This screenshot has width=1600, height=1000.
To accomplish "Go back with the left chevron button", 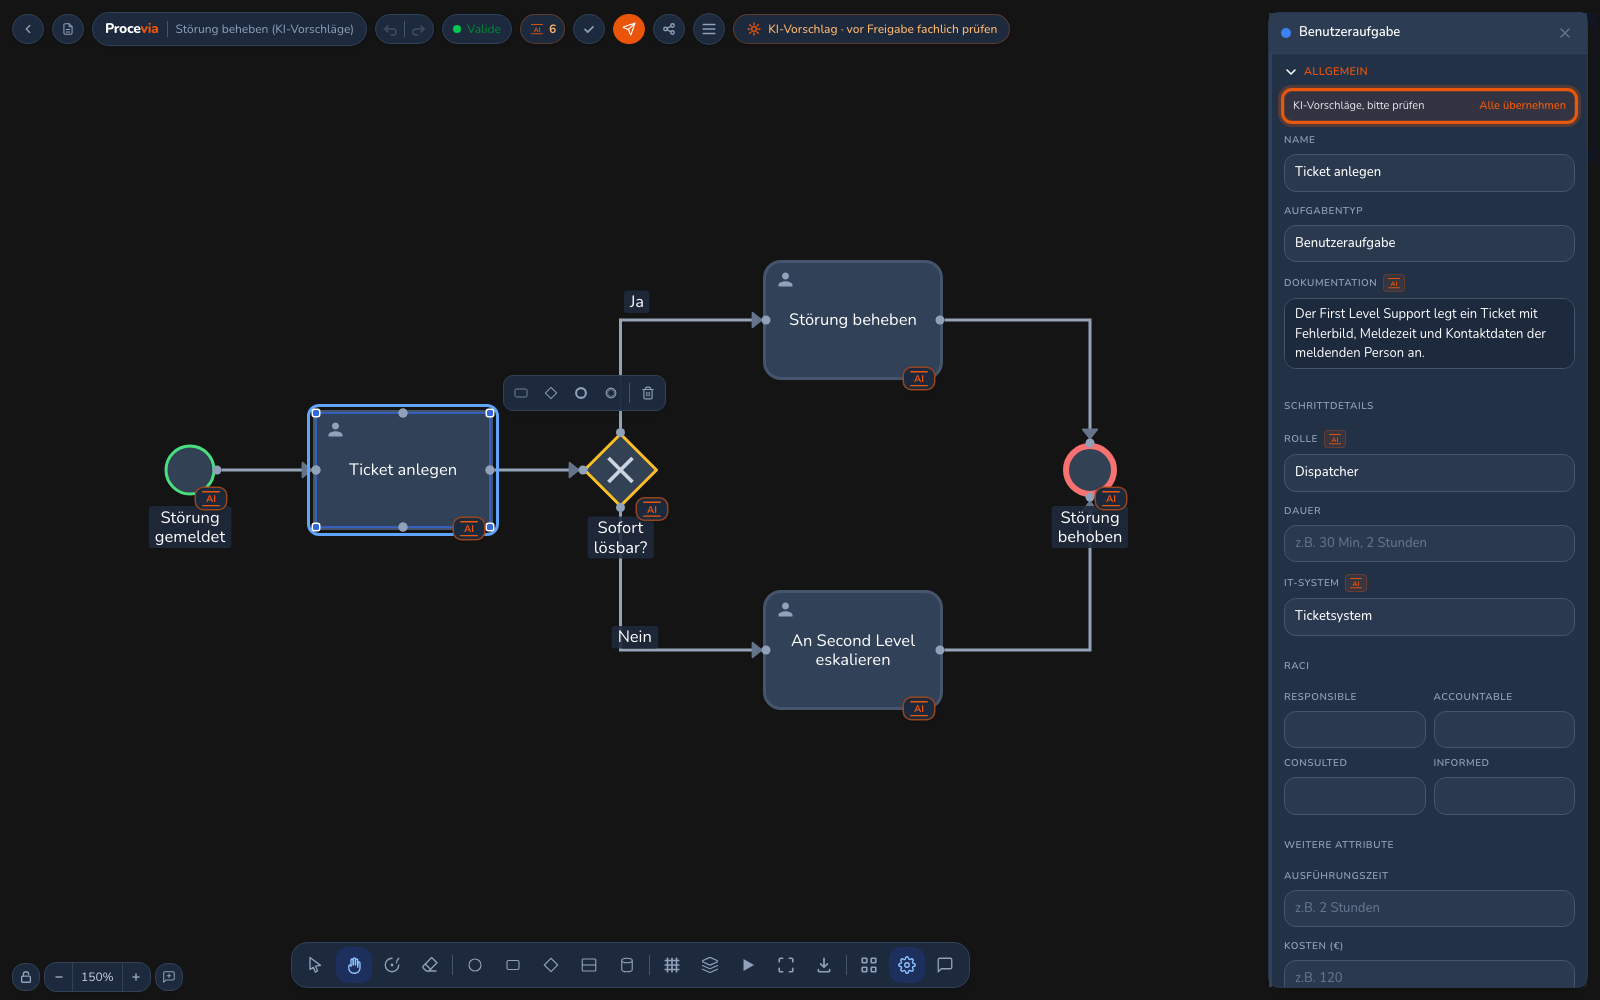I will [x=28, y=29].
